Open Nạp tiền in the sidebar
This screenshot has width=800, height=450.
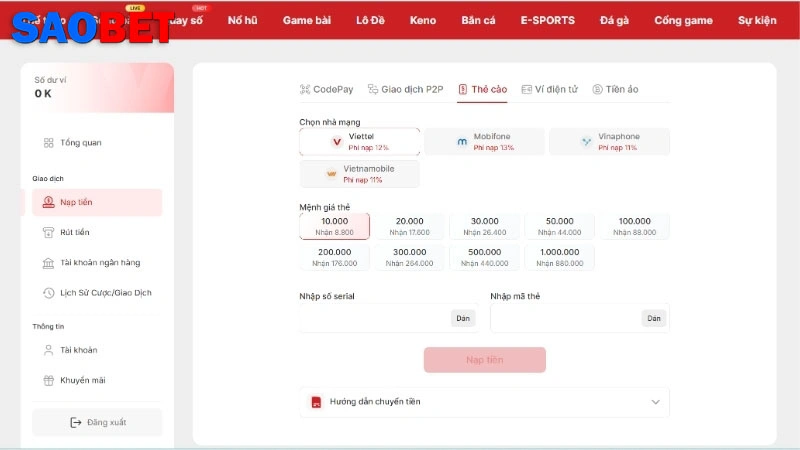[x=97, y=203]
